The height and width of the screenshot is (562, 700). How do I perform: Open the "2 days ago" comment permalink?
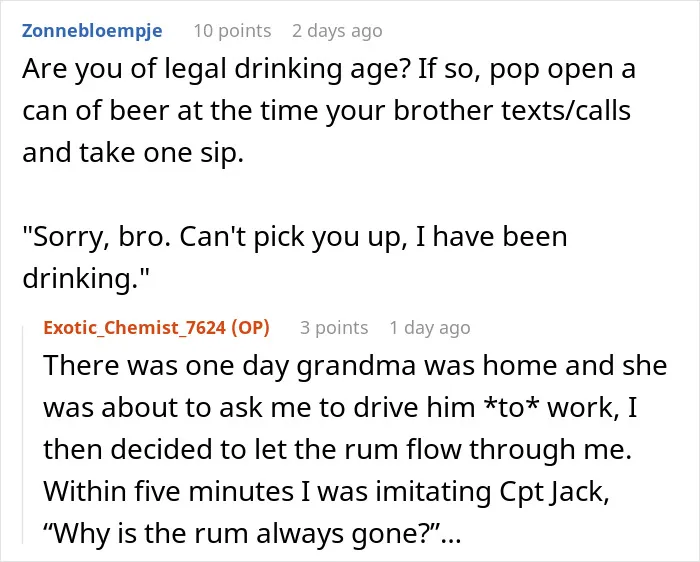tap(337, 31)
